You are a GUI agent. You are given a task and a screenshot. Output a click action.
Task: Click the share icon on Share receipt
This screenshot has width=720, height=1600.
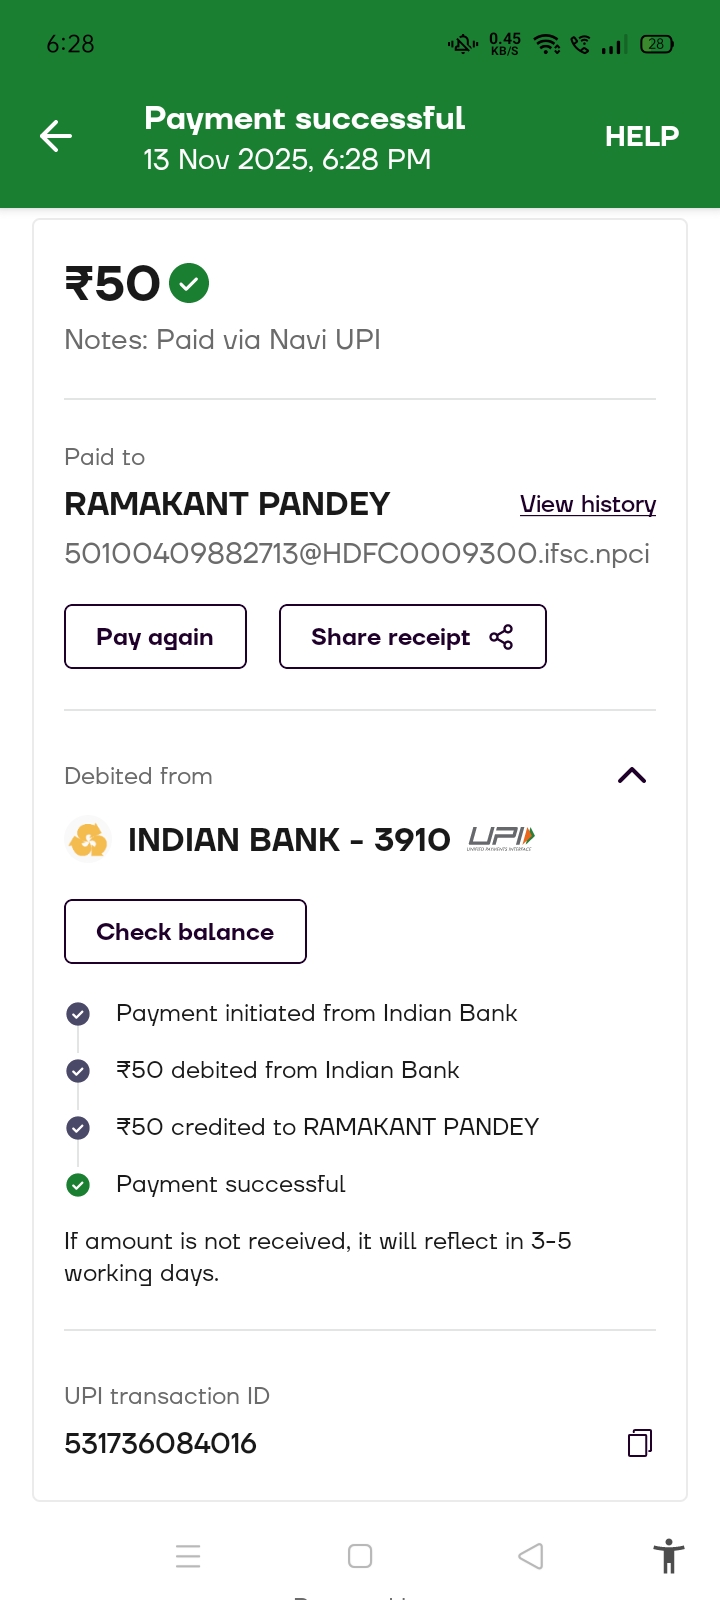(x=501, y=637)
